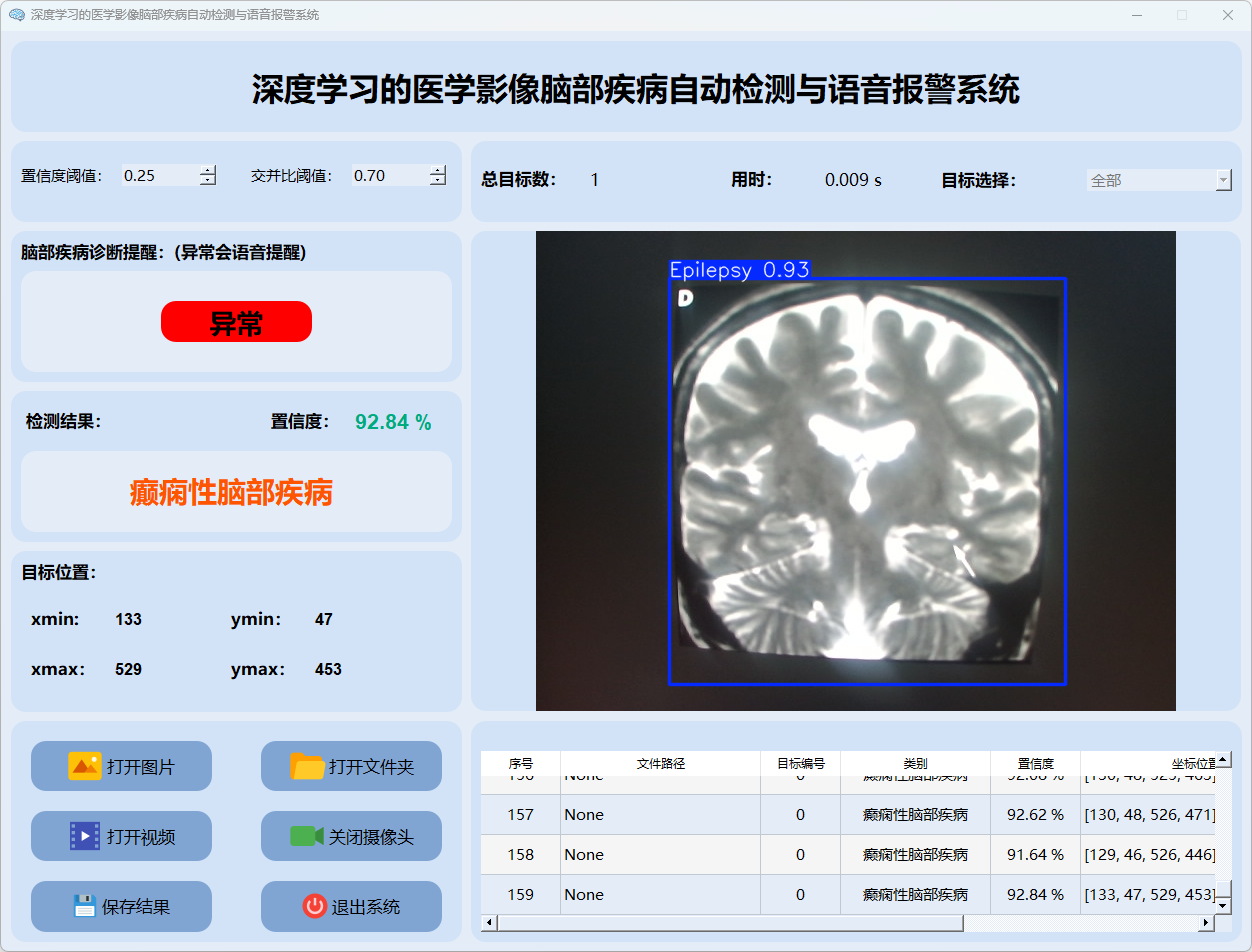Click the xmax value 529
The height and width of the screenshot is (952, 1252).
(128, 669)
